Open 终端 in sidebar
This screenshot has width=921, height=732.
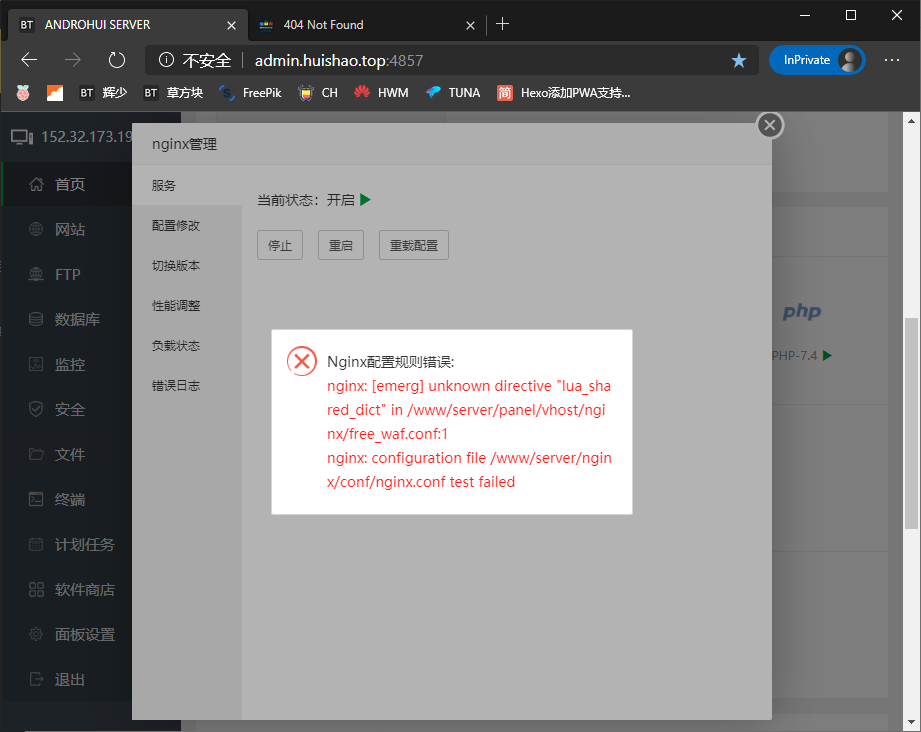tap(67, 499)
